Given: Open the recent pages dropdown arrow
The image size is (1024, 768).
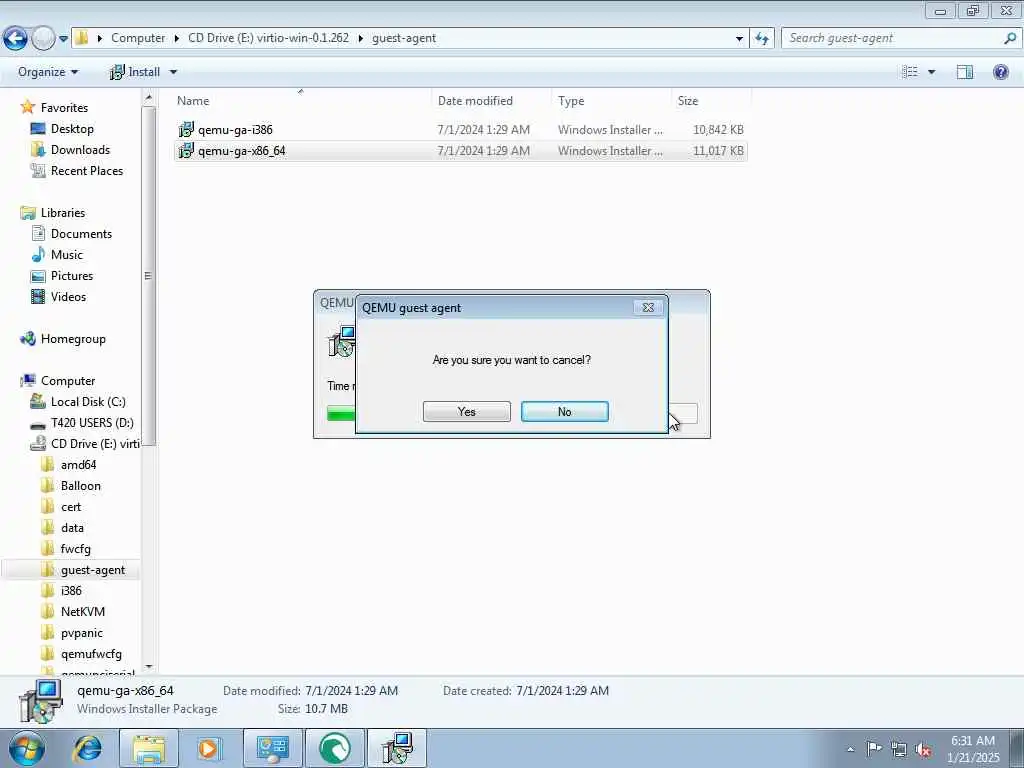Looking at the screenshot, I should [x=63, y=39].
